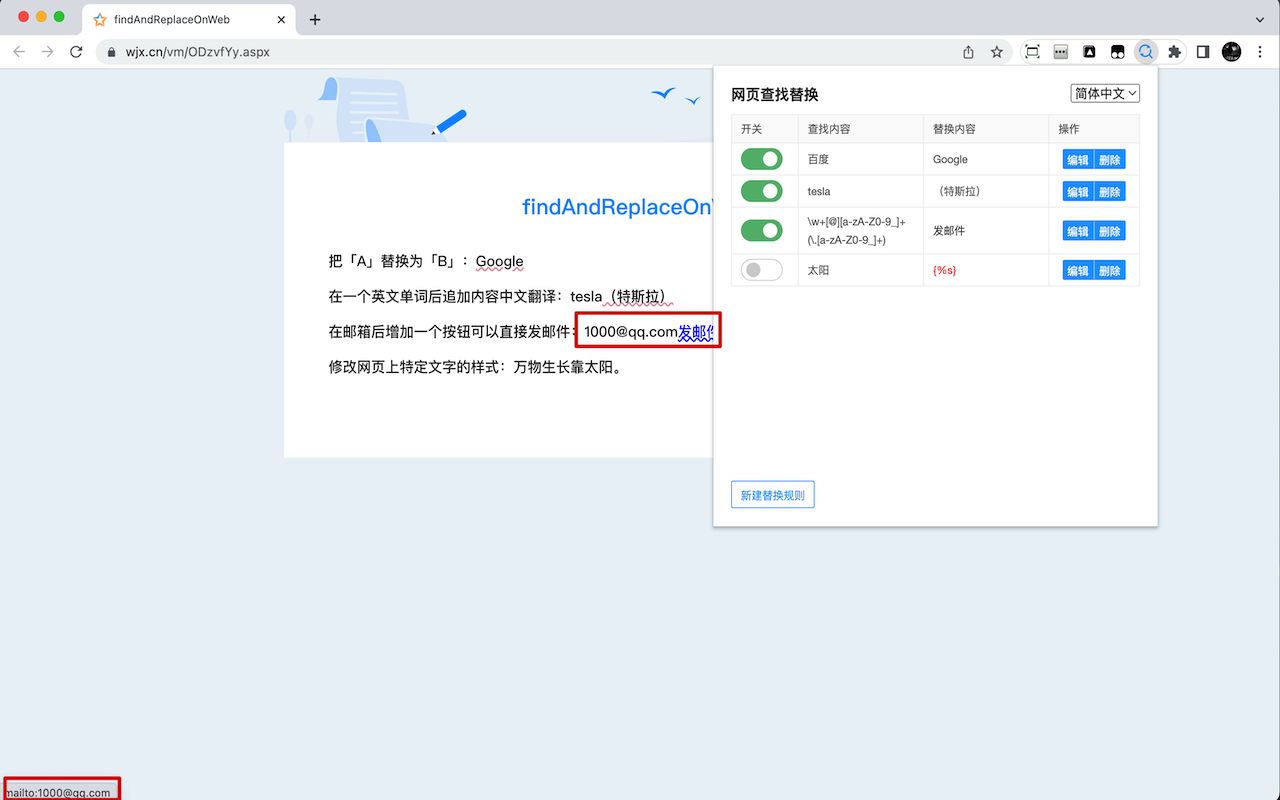
Task: Click the 新建替换规则 button
Action: 772,494
